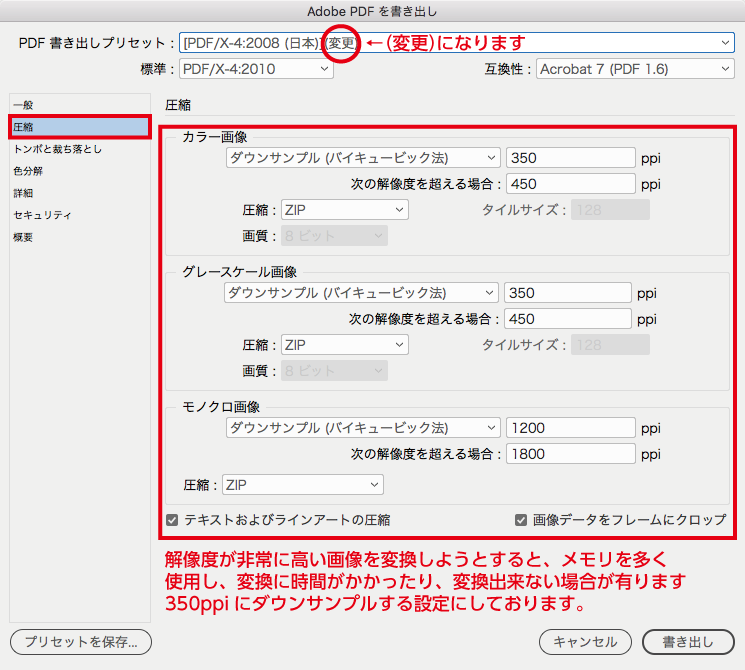Click モノクロ画像 1800 ppi threshold field
745x670 pixels.
[x=571, y=454]
